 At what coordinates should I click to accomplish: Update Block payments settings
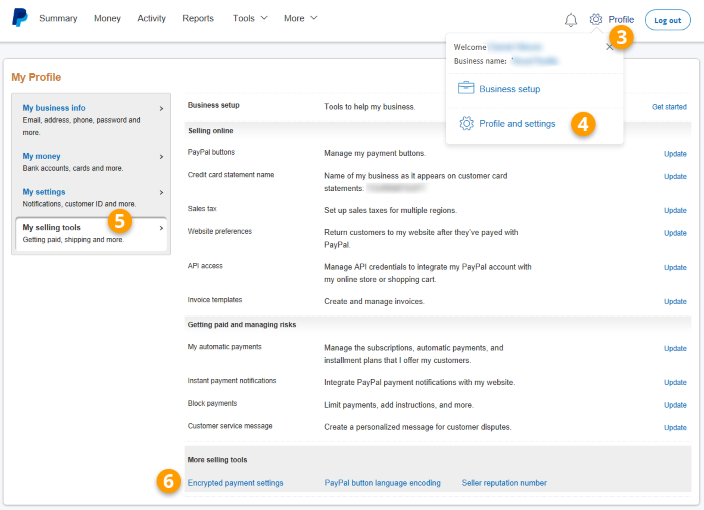pyautogui.click(x=675, y=405)
